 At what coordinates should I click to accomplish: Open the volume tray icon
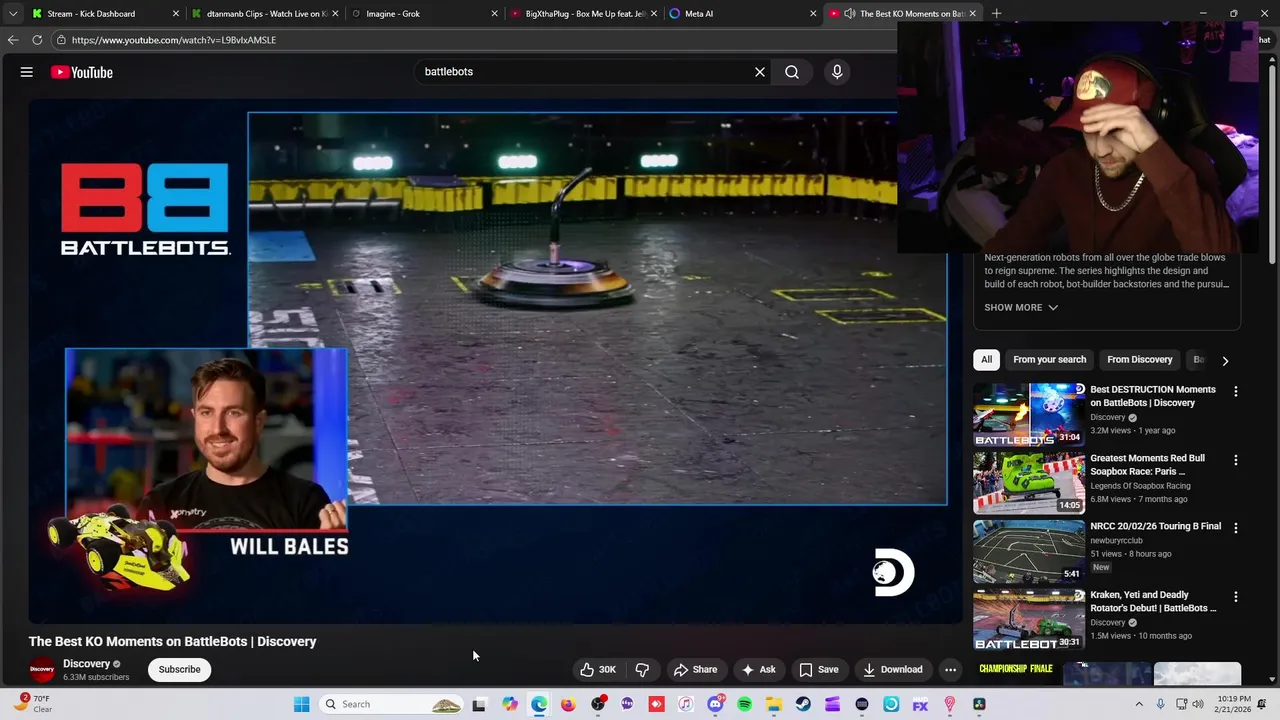click(x=1198, y=704)
